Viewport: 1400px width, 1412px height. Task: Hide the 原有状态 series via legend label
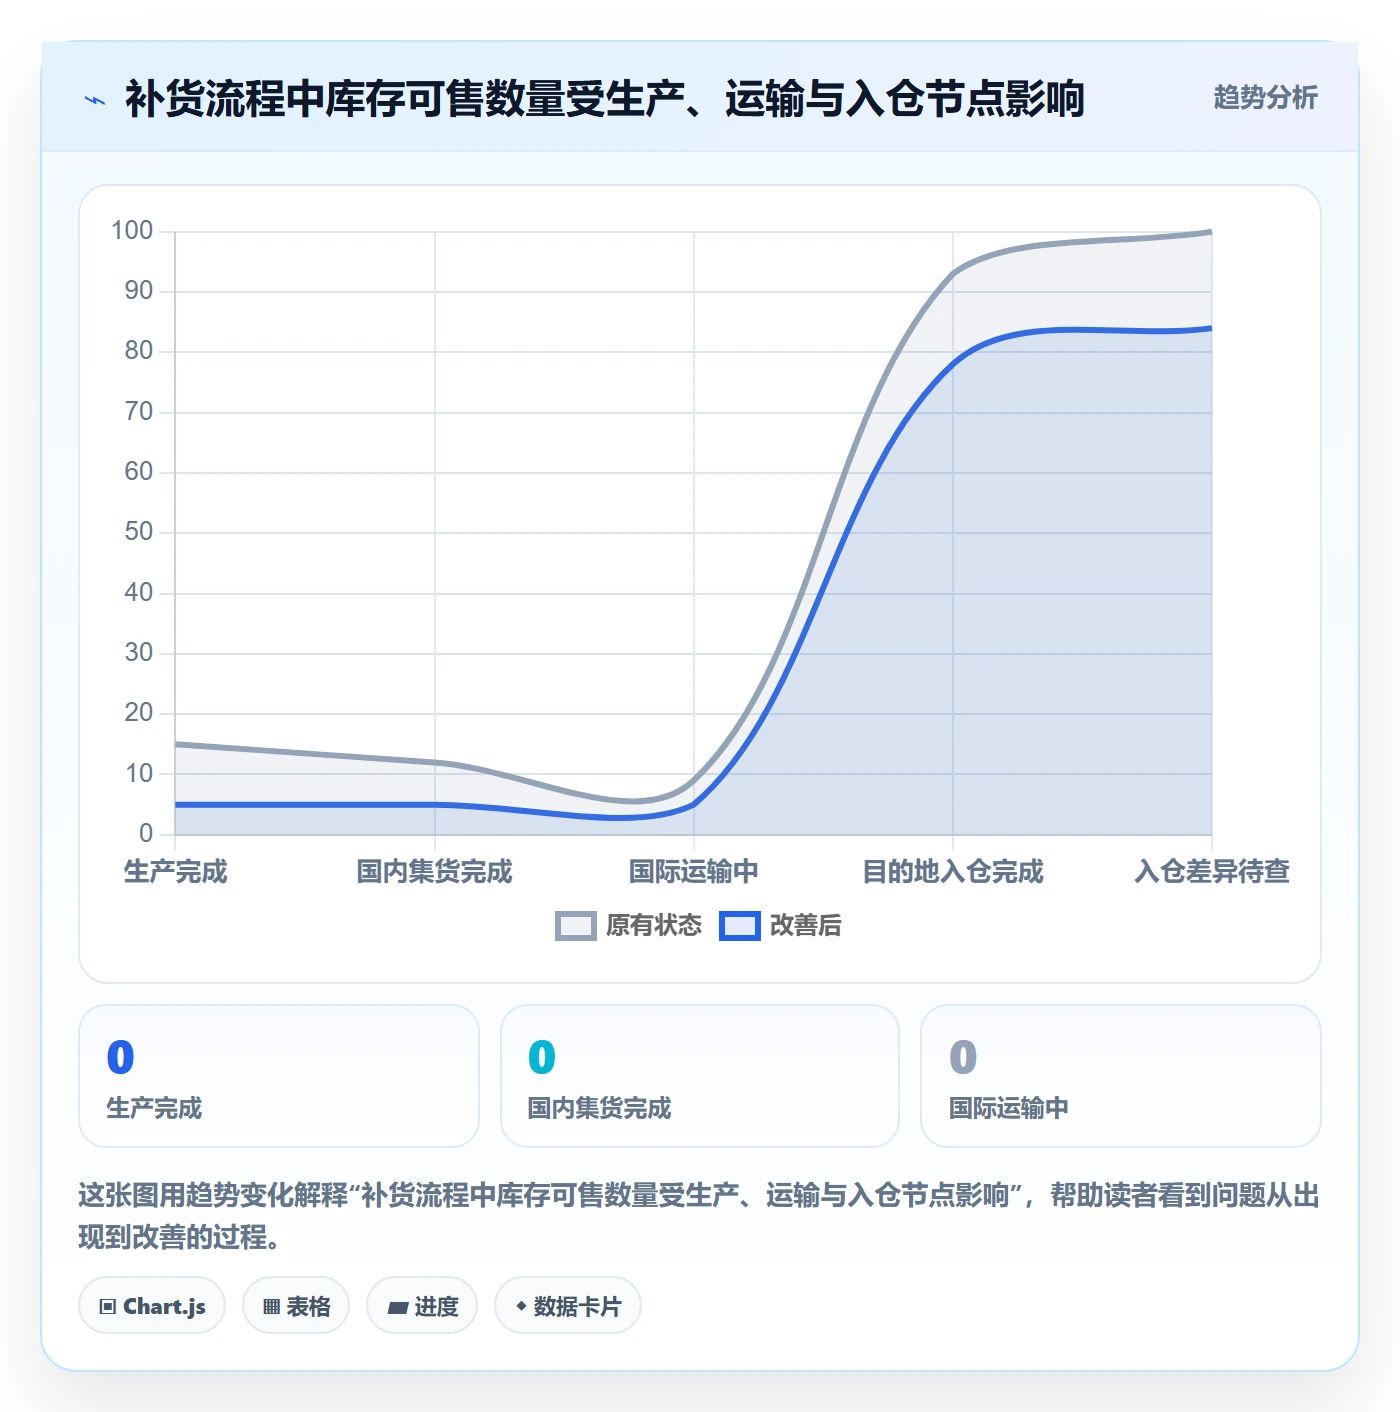tap(654, 926)
